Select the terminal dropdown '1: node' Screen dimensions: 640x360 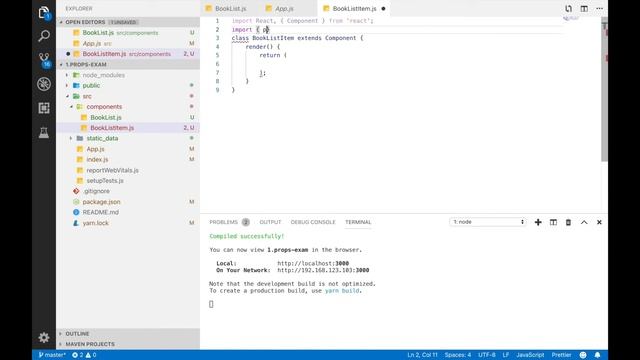click(x=488, y=222)
